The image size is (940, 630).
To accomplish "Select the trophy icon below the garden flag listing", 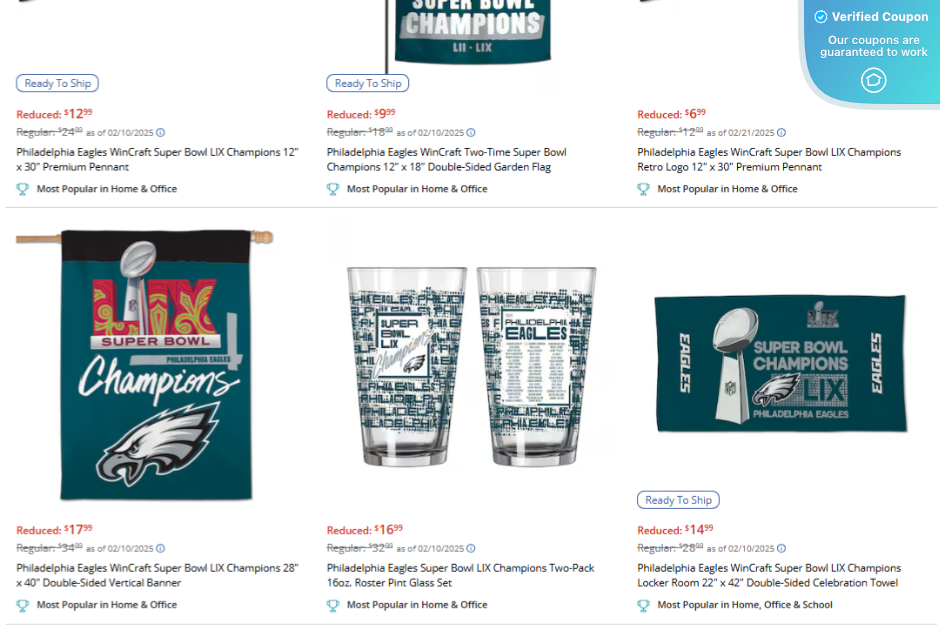I will (332, 189).
